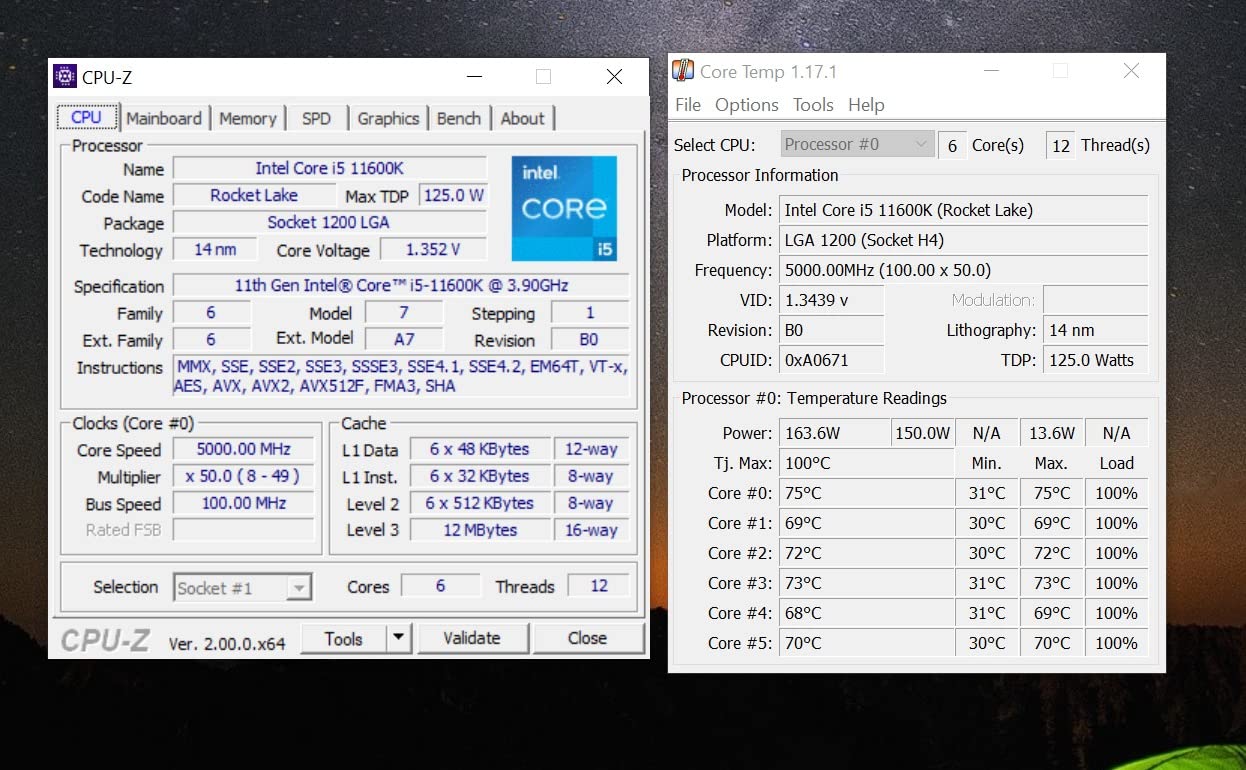Click the Frequency value in Core Temp
This screenshot has width=1246, height=770.
click(x=964, y=270)
